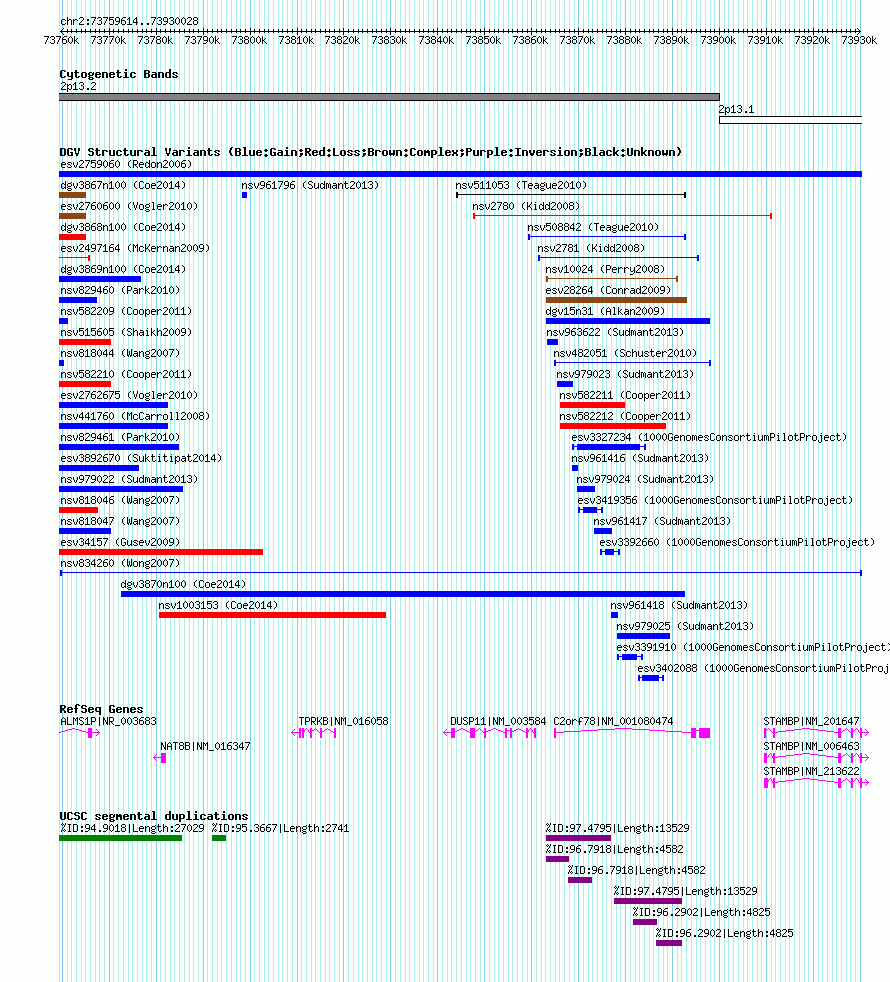Viewport: 890px width, 982px height.
Task: Click nsv979022 (Sudmant2013) label
Action: pyautogui.click(x=129, y=479)
